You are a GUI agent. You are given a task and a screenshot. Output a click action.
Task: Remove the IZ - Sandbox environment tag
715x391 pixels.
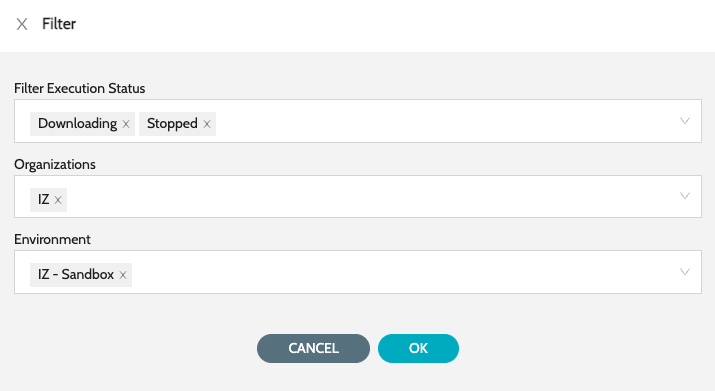[x=123, y=275]
